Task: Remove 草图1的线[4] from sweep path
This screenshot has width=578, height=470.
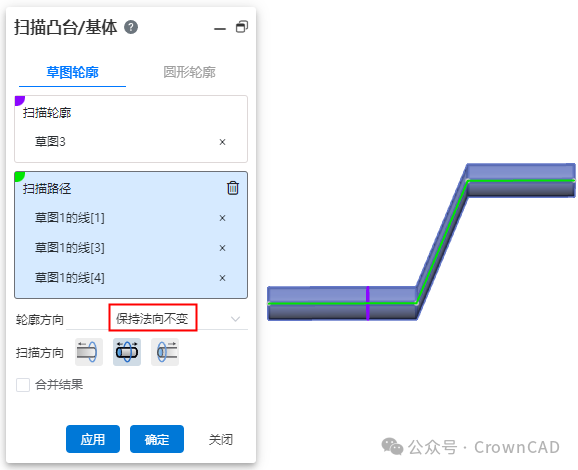Action: tap(222, 278)
